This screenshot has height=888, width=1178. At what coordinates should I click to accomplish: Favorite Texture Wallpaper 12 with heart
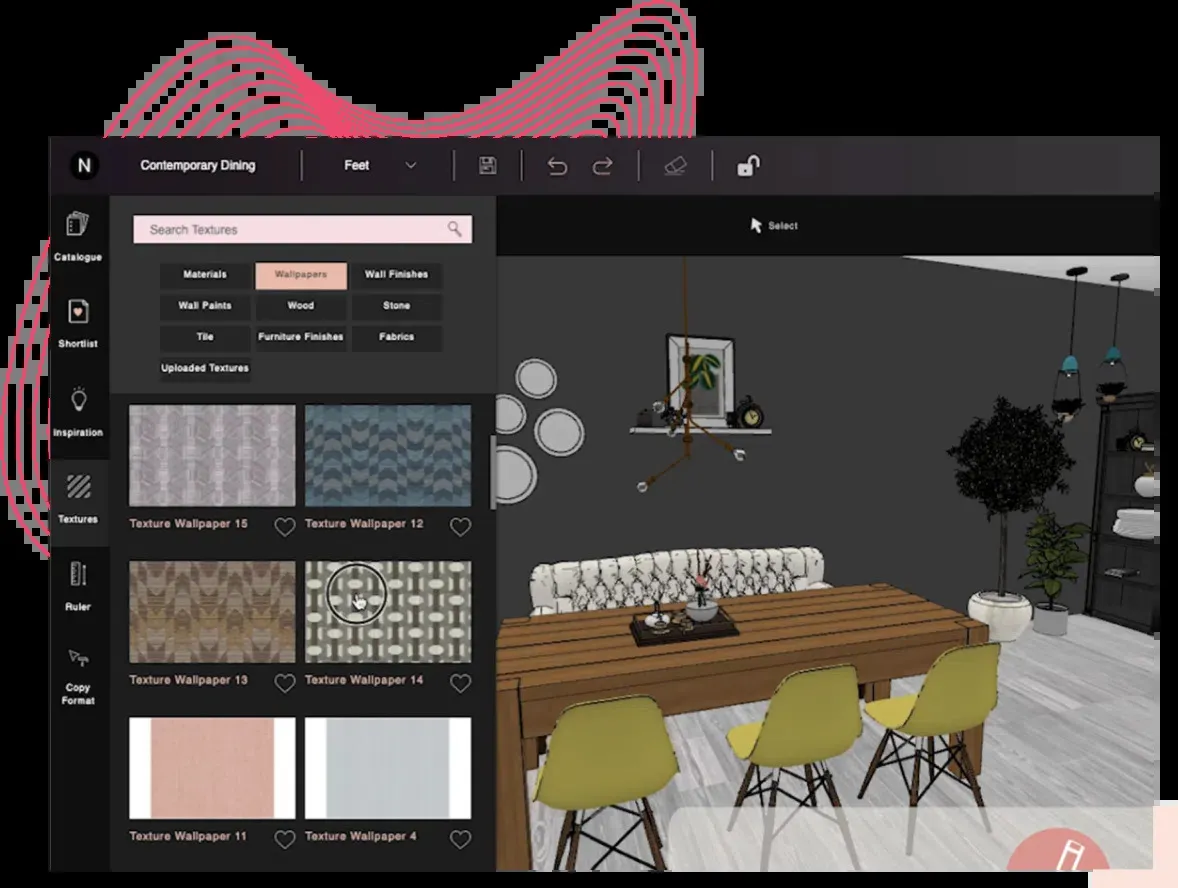(460, 527)
